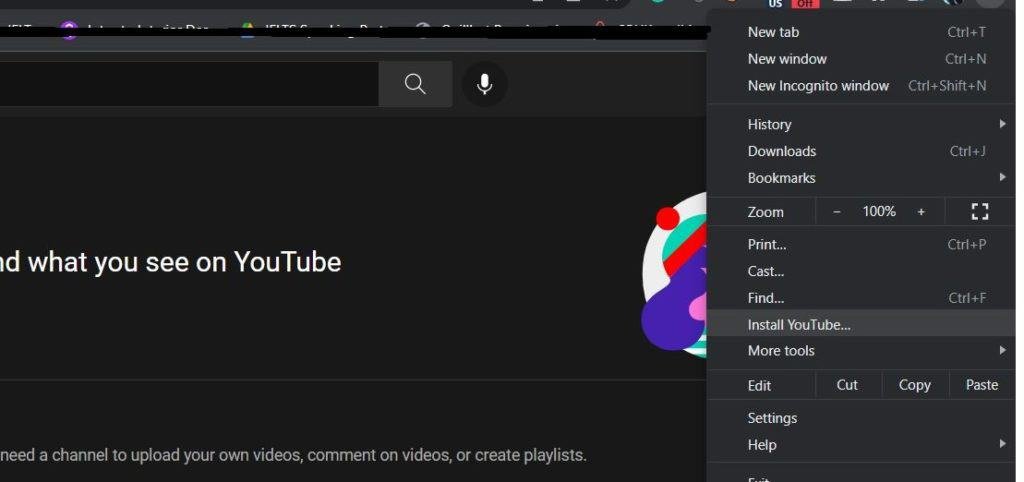This screenshot has height=482, width=1024.
Task: Select Print... in Chrome menu
Action: pyautogui.click(x=861, y=244)
